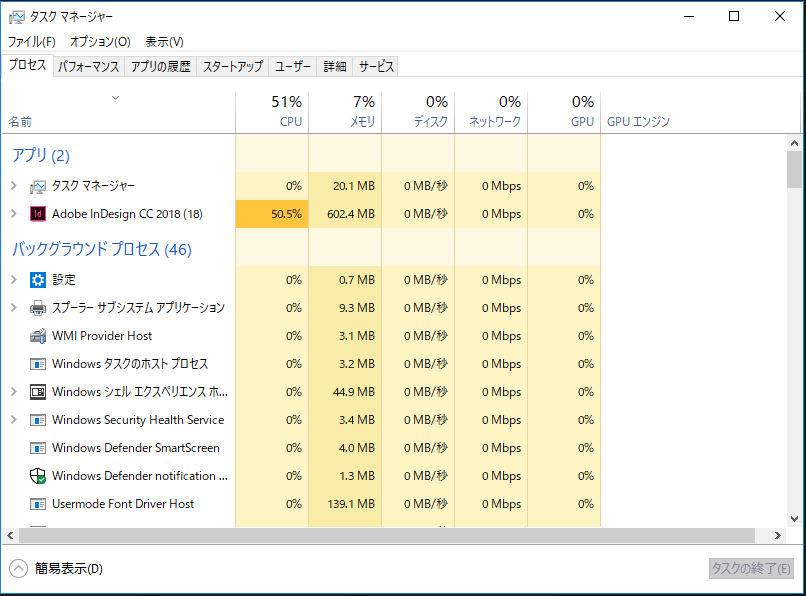Expand the Windows Security Health Service row
806x596 pixels.
14,420
